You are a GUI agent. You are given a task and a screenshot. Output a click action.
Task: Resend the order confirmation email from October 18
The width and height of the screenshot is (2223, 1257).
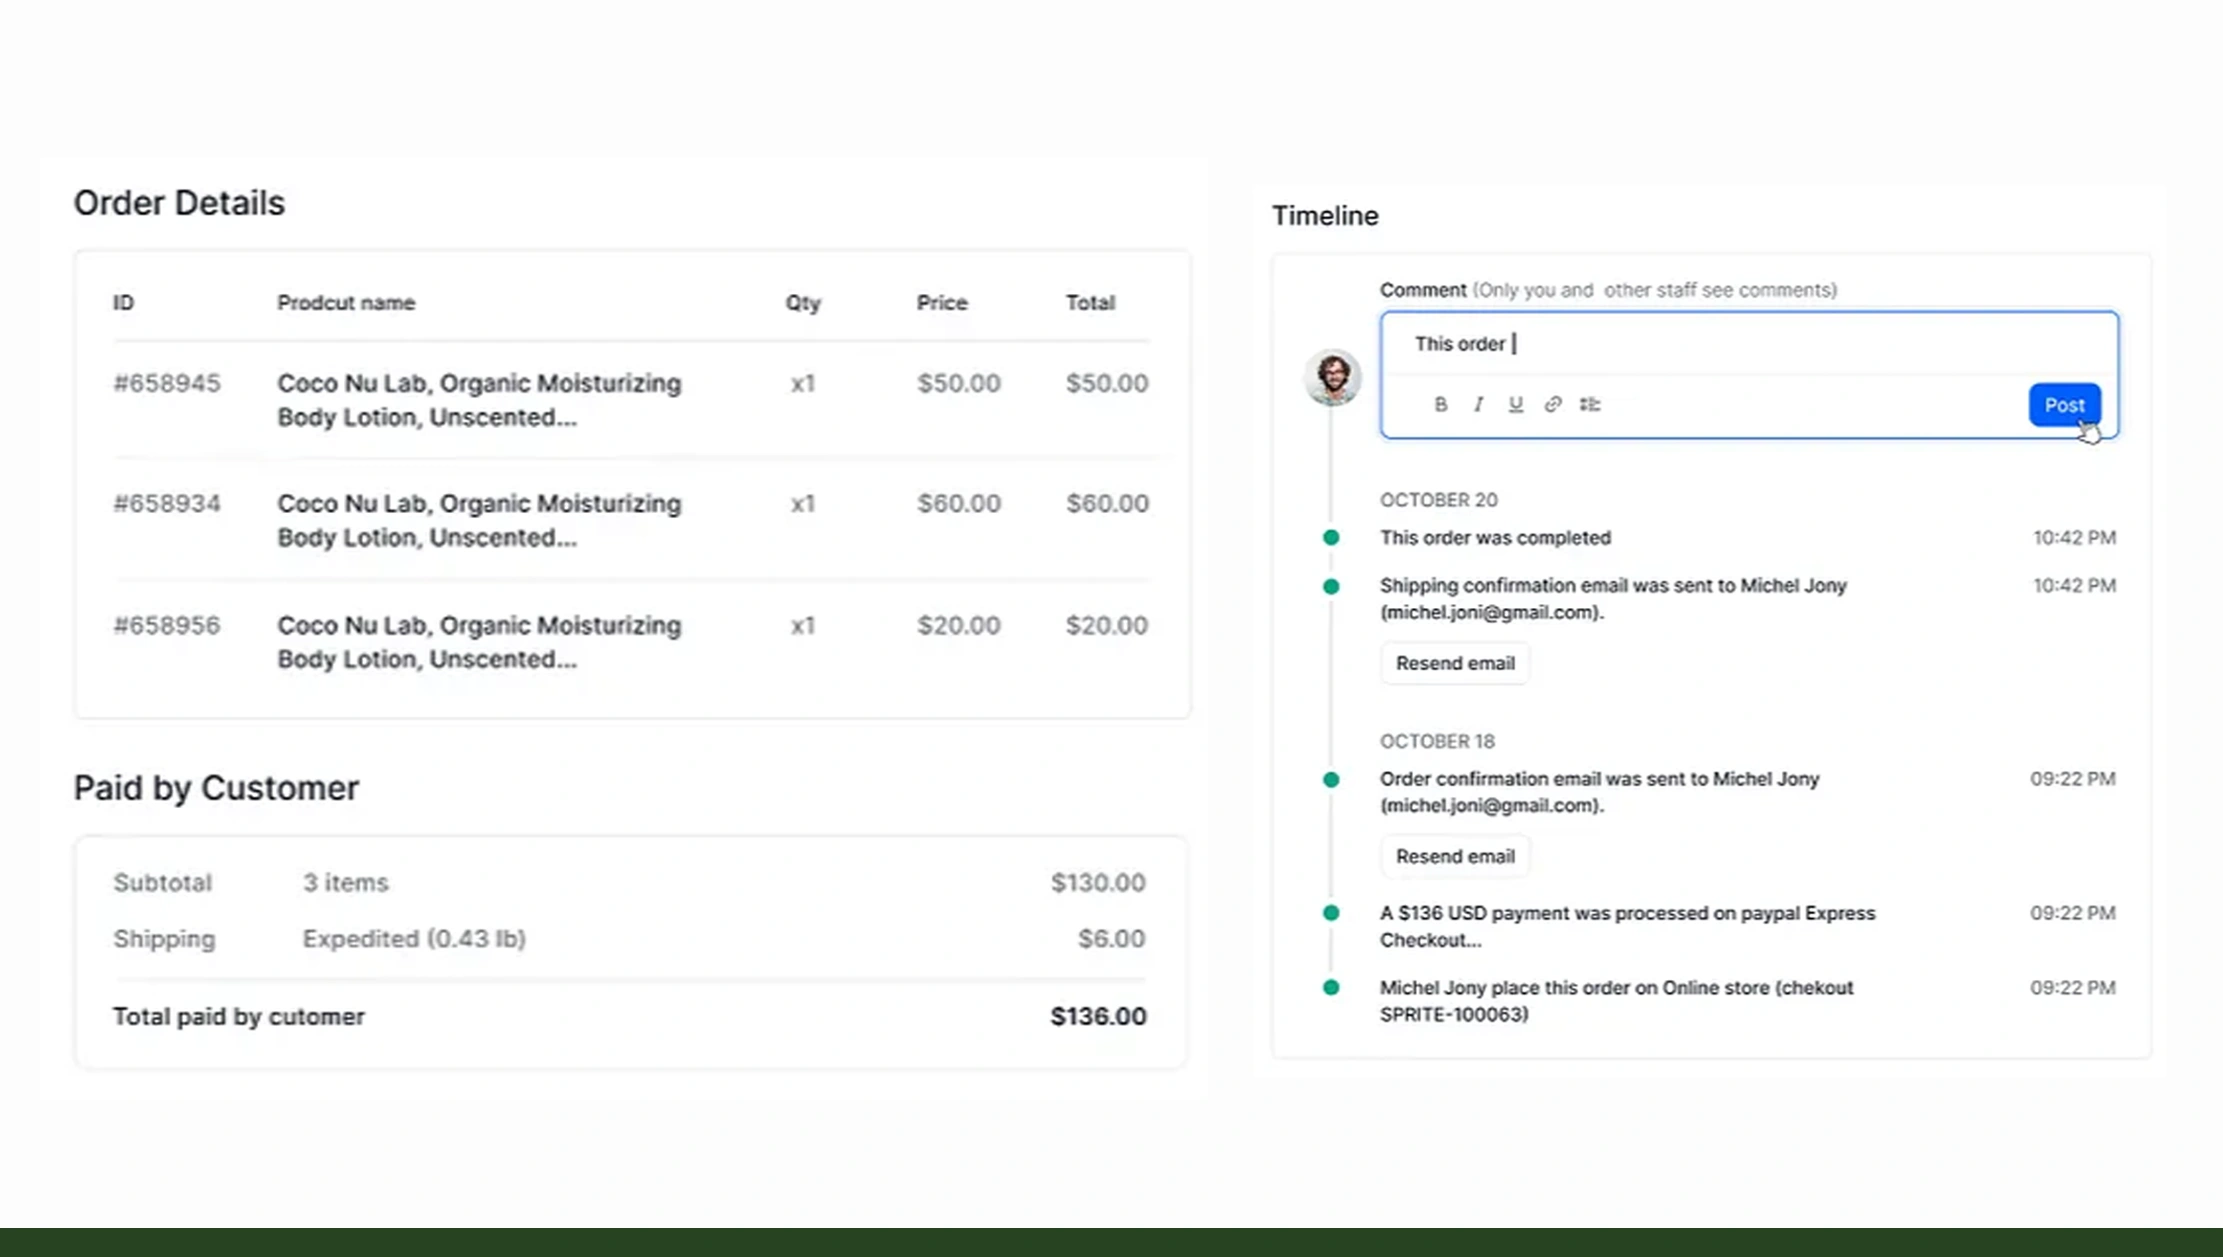(x=1454, y=855)
